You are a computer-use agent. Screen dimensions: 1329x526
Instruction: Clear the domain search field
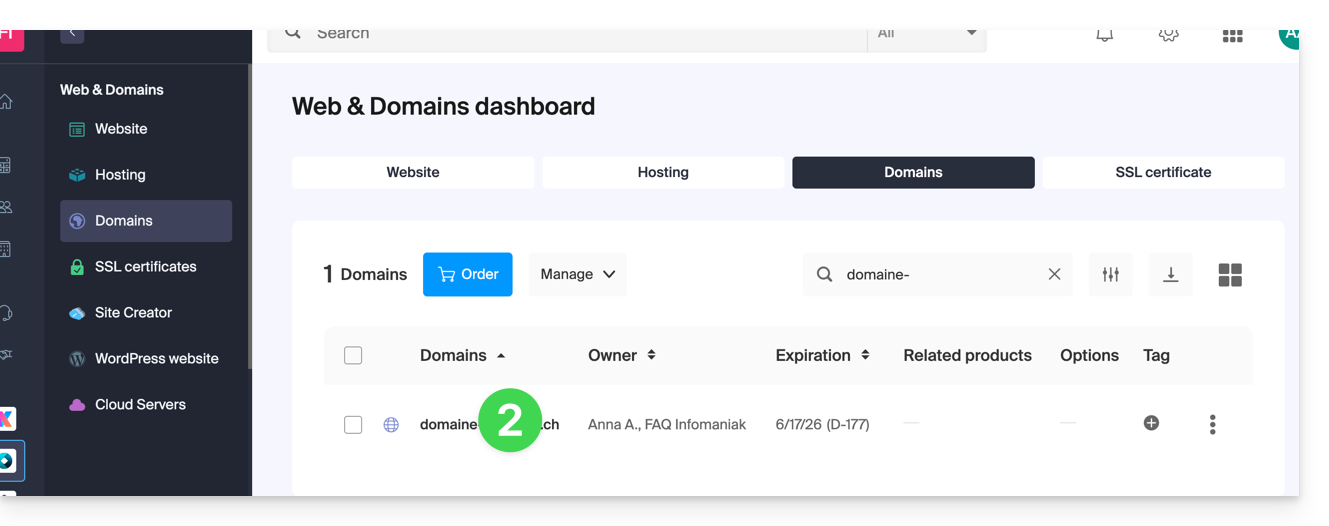click(x=1054, y=274)
